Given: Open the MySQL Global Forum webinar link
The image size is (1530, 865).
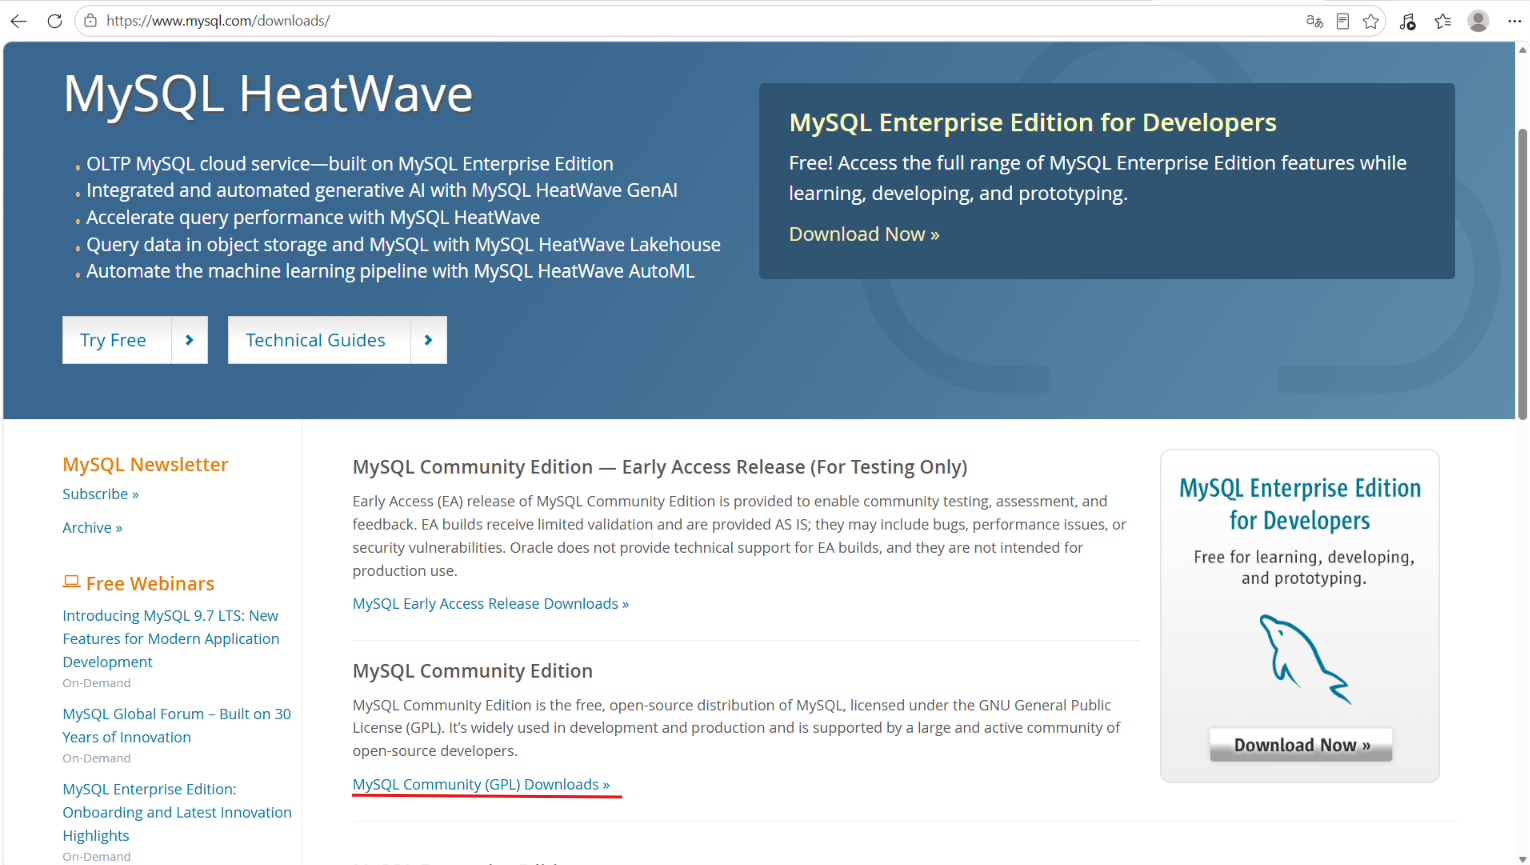Looking at the screenshot, I should coord(177,726).
